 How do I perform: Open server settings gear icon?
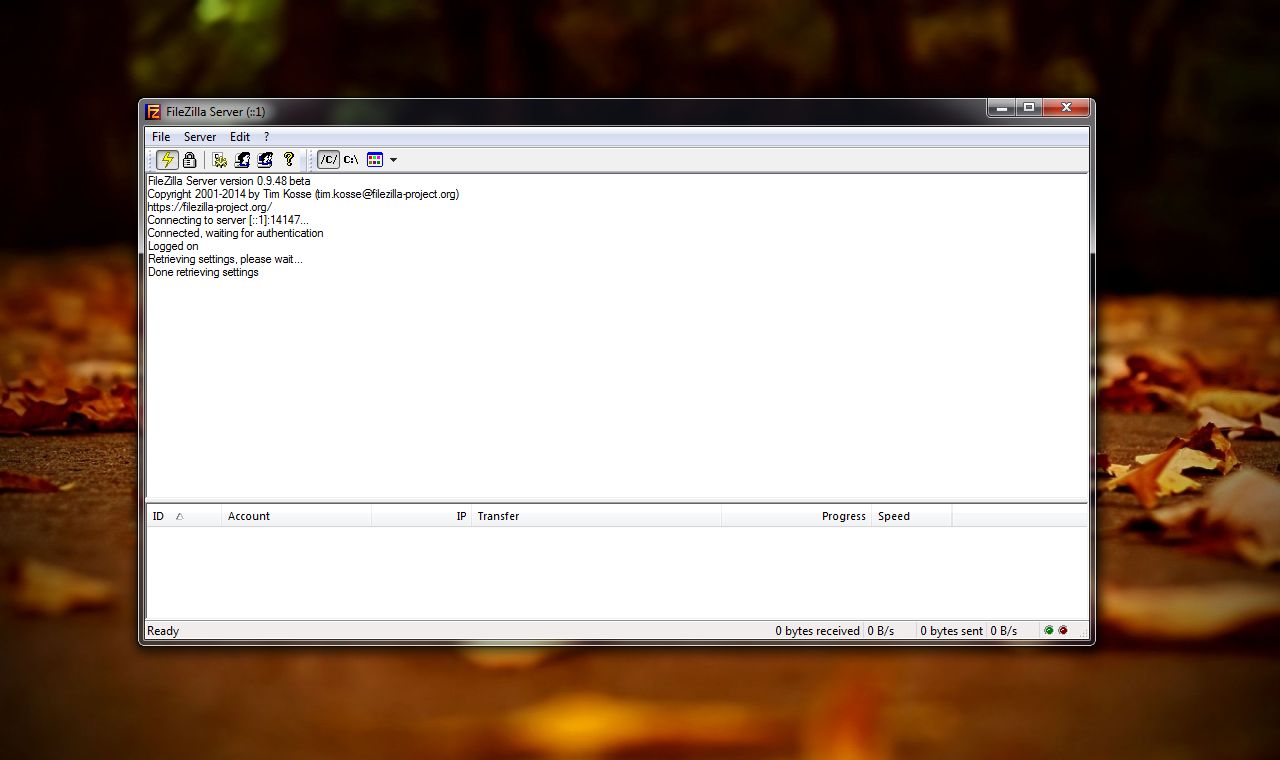tap(219, 160)
